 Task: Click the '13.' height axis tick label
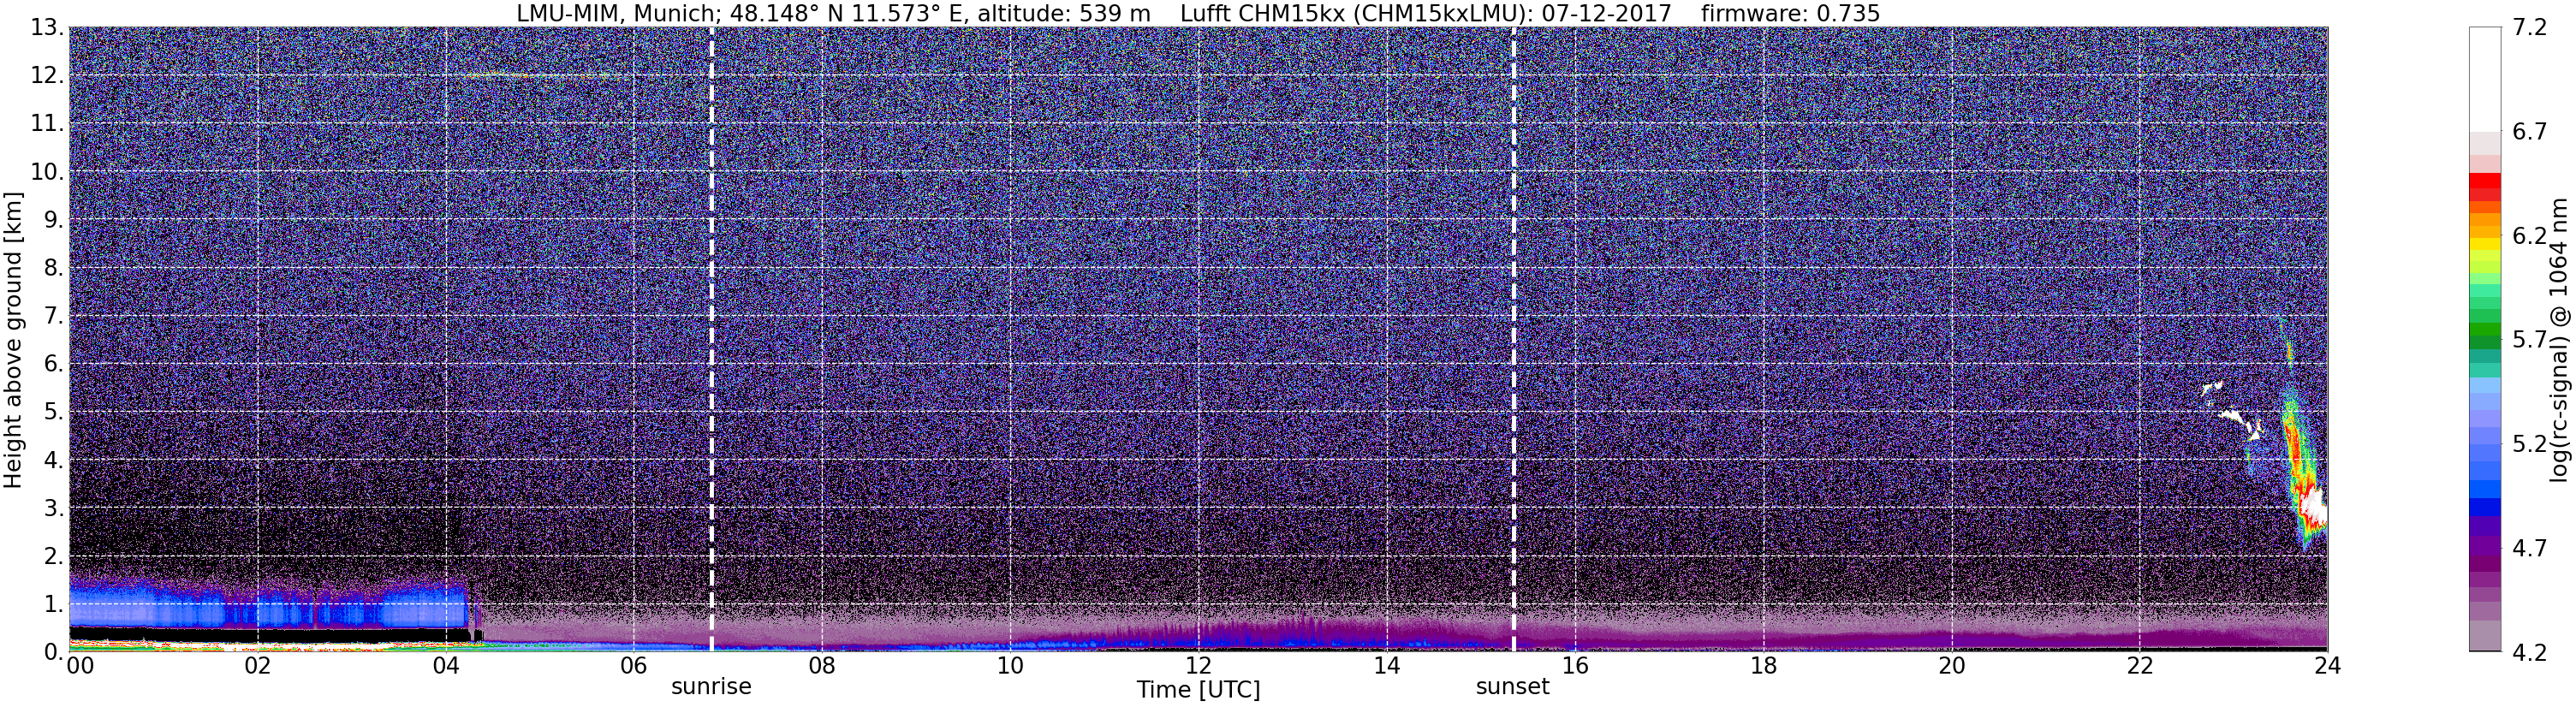tap(47, 28)
